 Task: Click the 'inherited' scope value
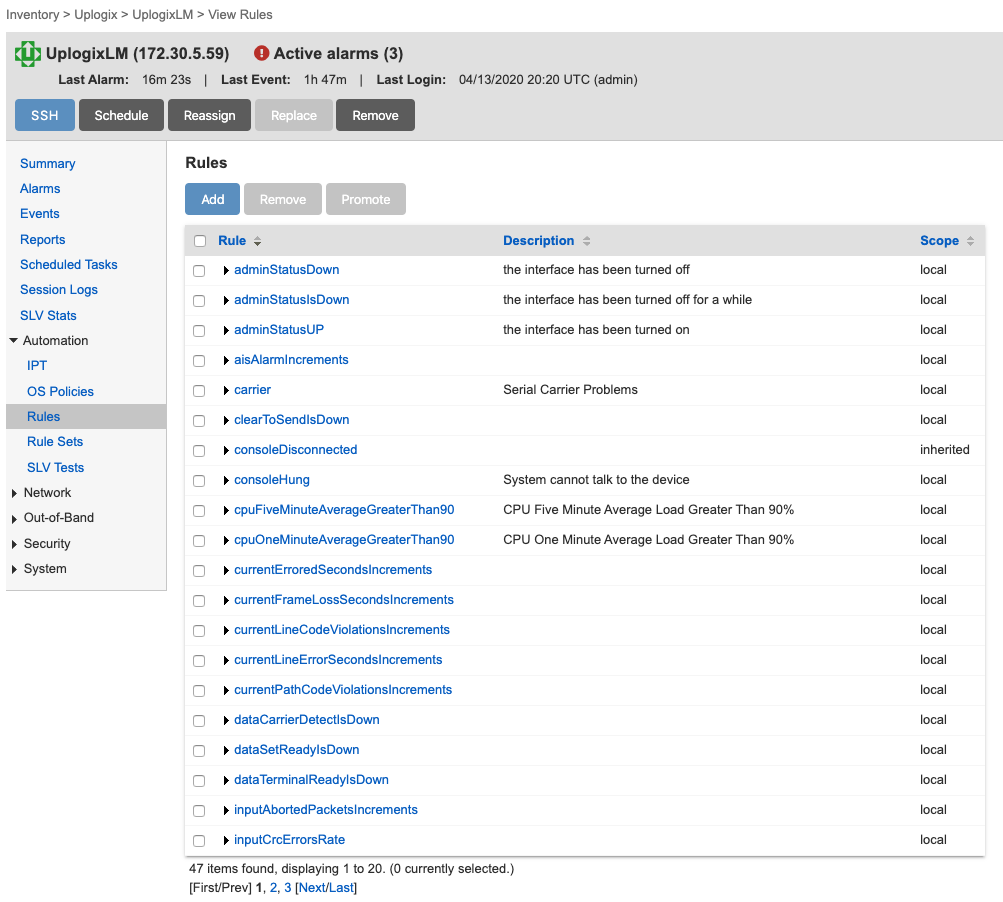click(944, 450)
